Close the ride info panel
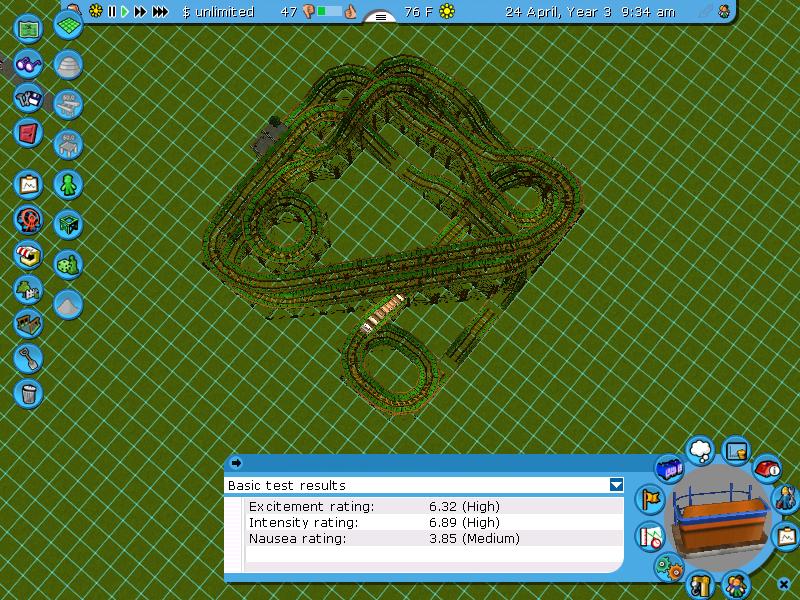800x600 pixels. 784,583
